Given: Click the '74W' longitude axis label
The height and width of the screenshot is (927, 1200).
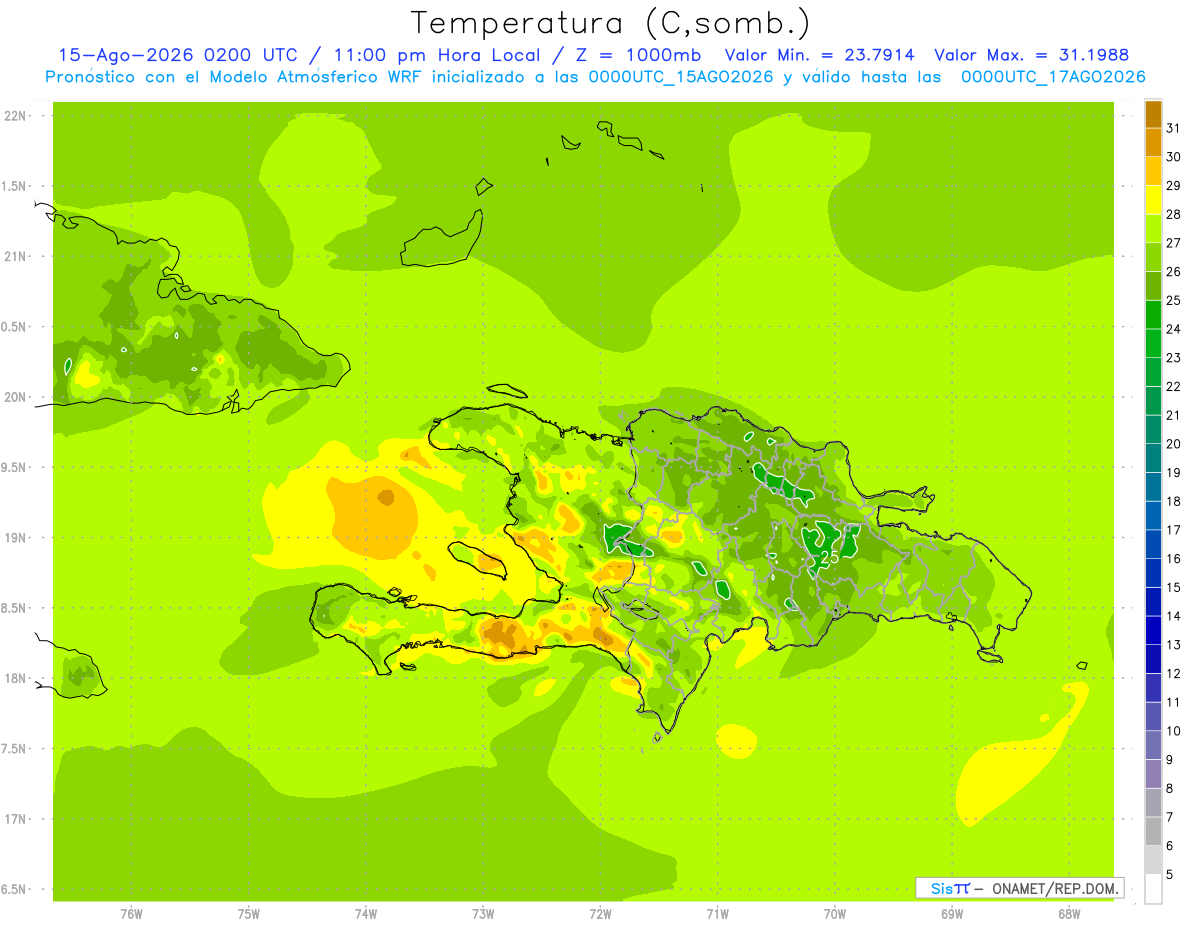Looking at the screenshot, I should (366, 913).
